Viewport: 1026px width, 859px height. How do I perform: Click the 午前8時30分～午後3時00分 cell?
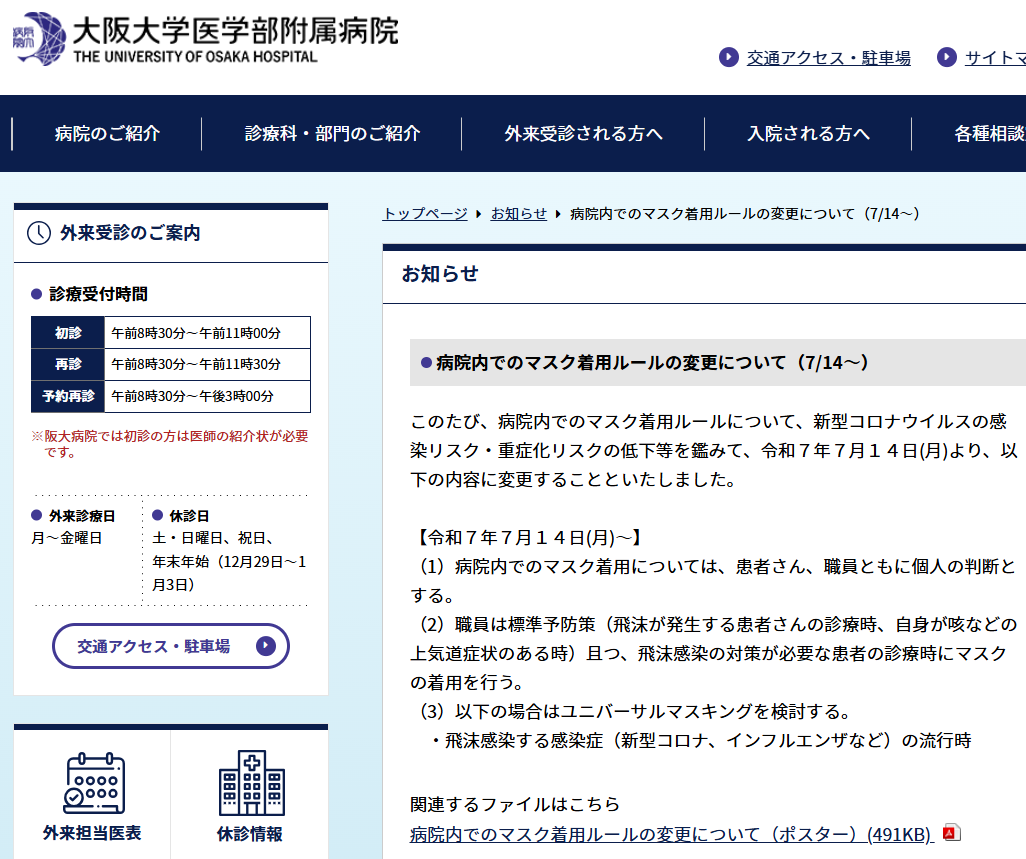[207, 396]
